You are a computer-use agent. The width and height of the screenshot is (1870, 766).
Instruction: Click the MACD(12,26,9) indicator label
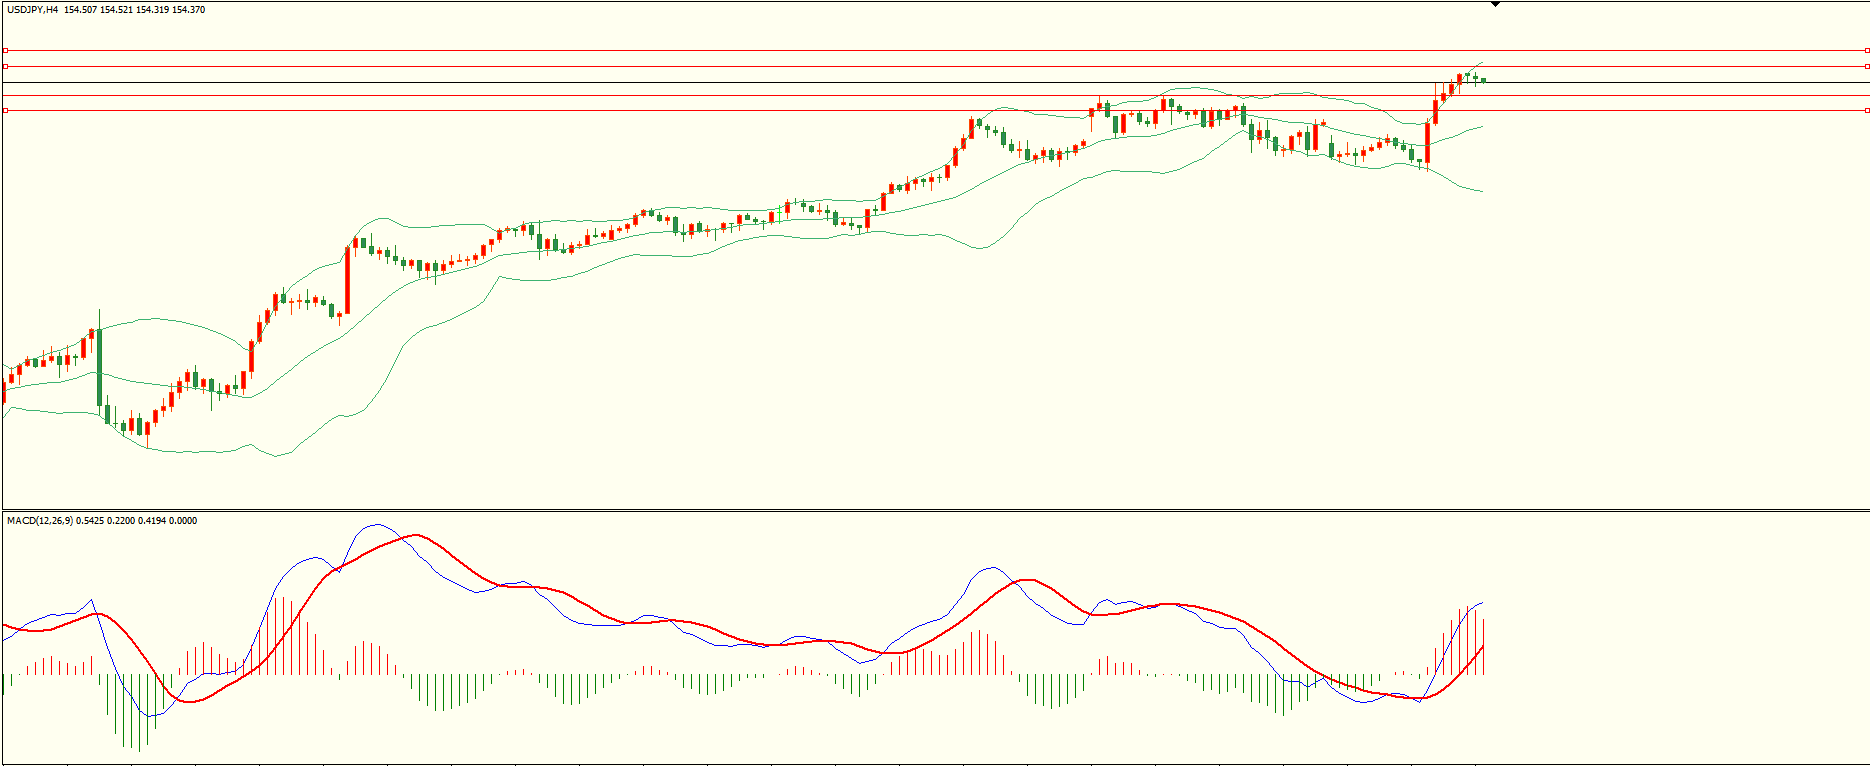(40, 521)
